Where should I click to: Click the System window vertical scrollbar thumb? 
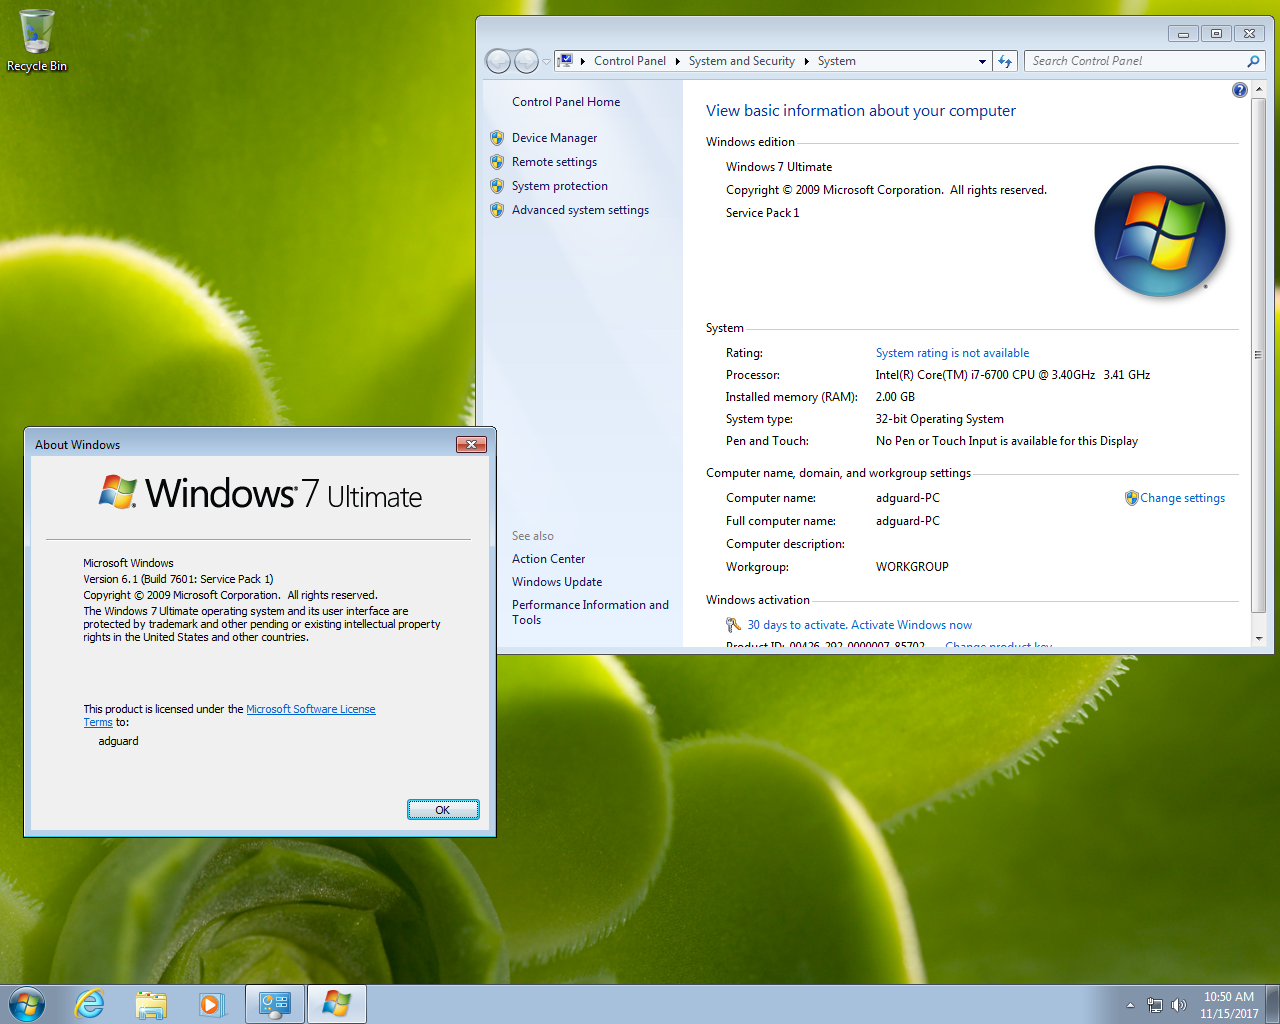(x=1259, y=355)
